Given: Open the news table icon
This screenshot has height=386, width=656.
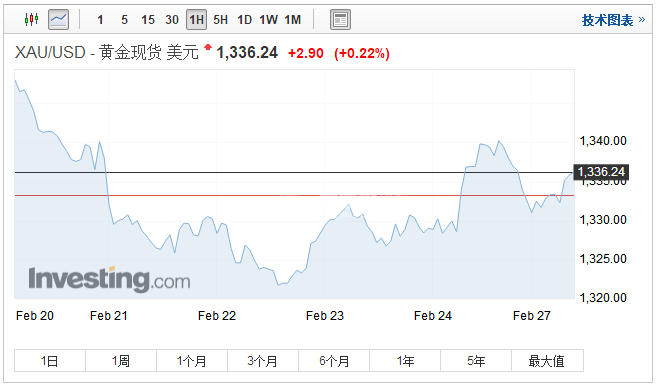Looking at the screenshot, I should pyautogui.click(x=340, y=19).
